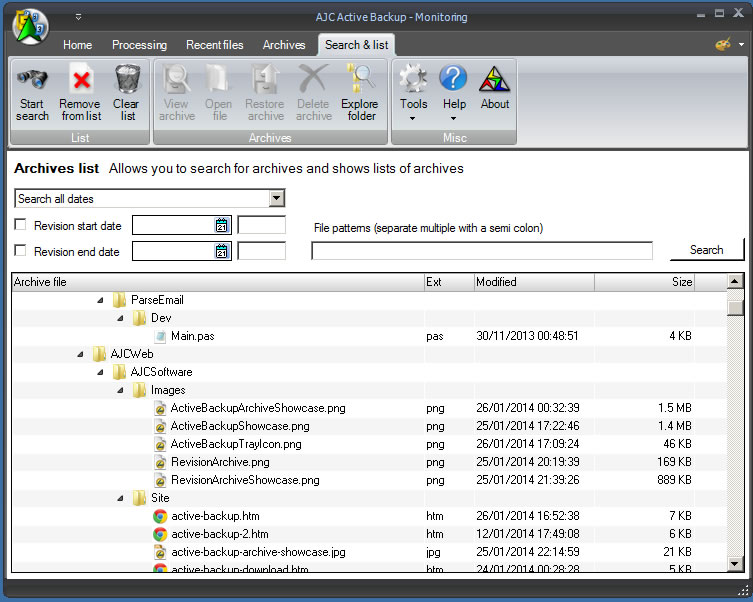Select ActiveBackupShowcase.png file

pyautogui.click(x=240, y=426)
